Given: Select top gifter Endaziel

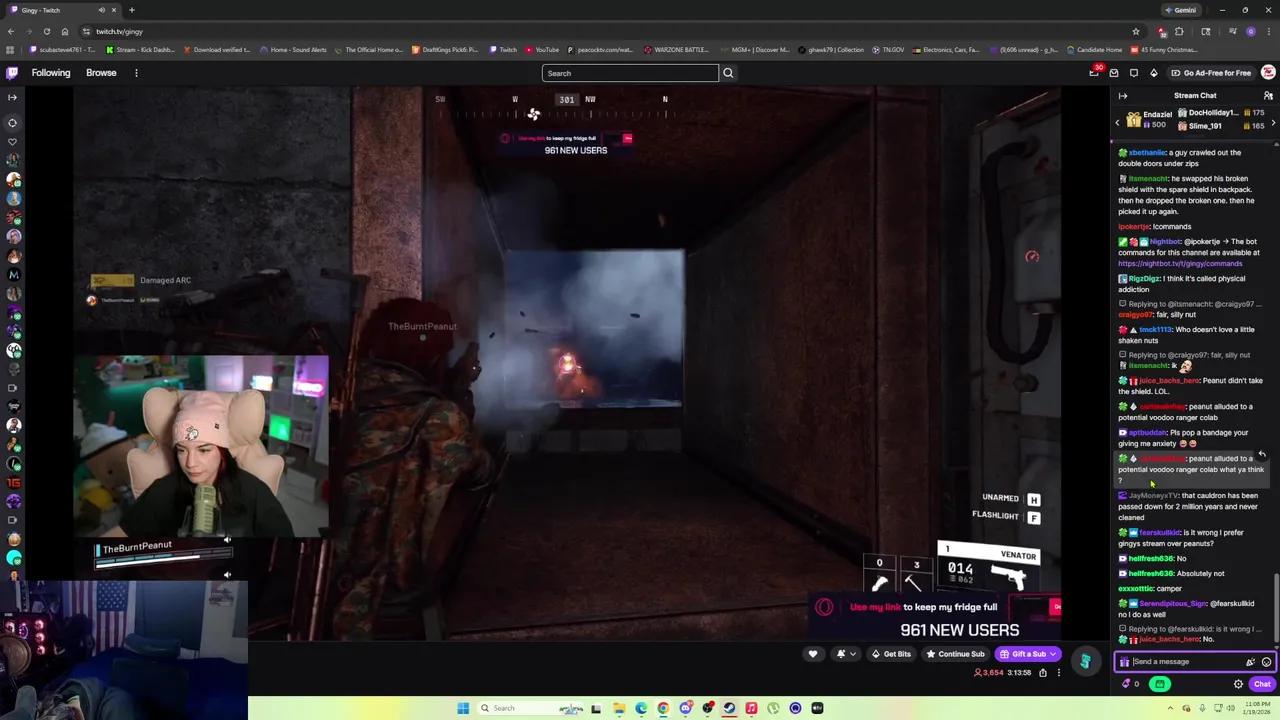Looking at the screenshot, I should pos(1149,120).
